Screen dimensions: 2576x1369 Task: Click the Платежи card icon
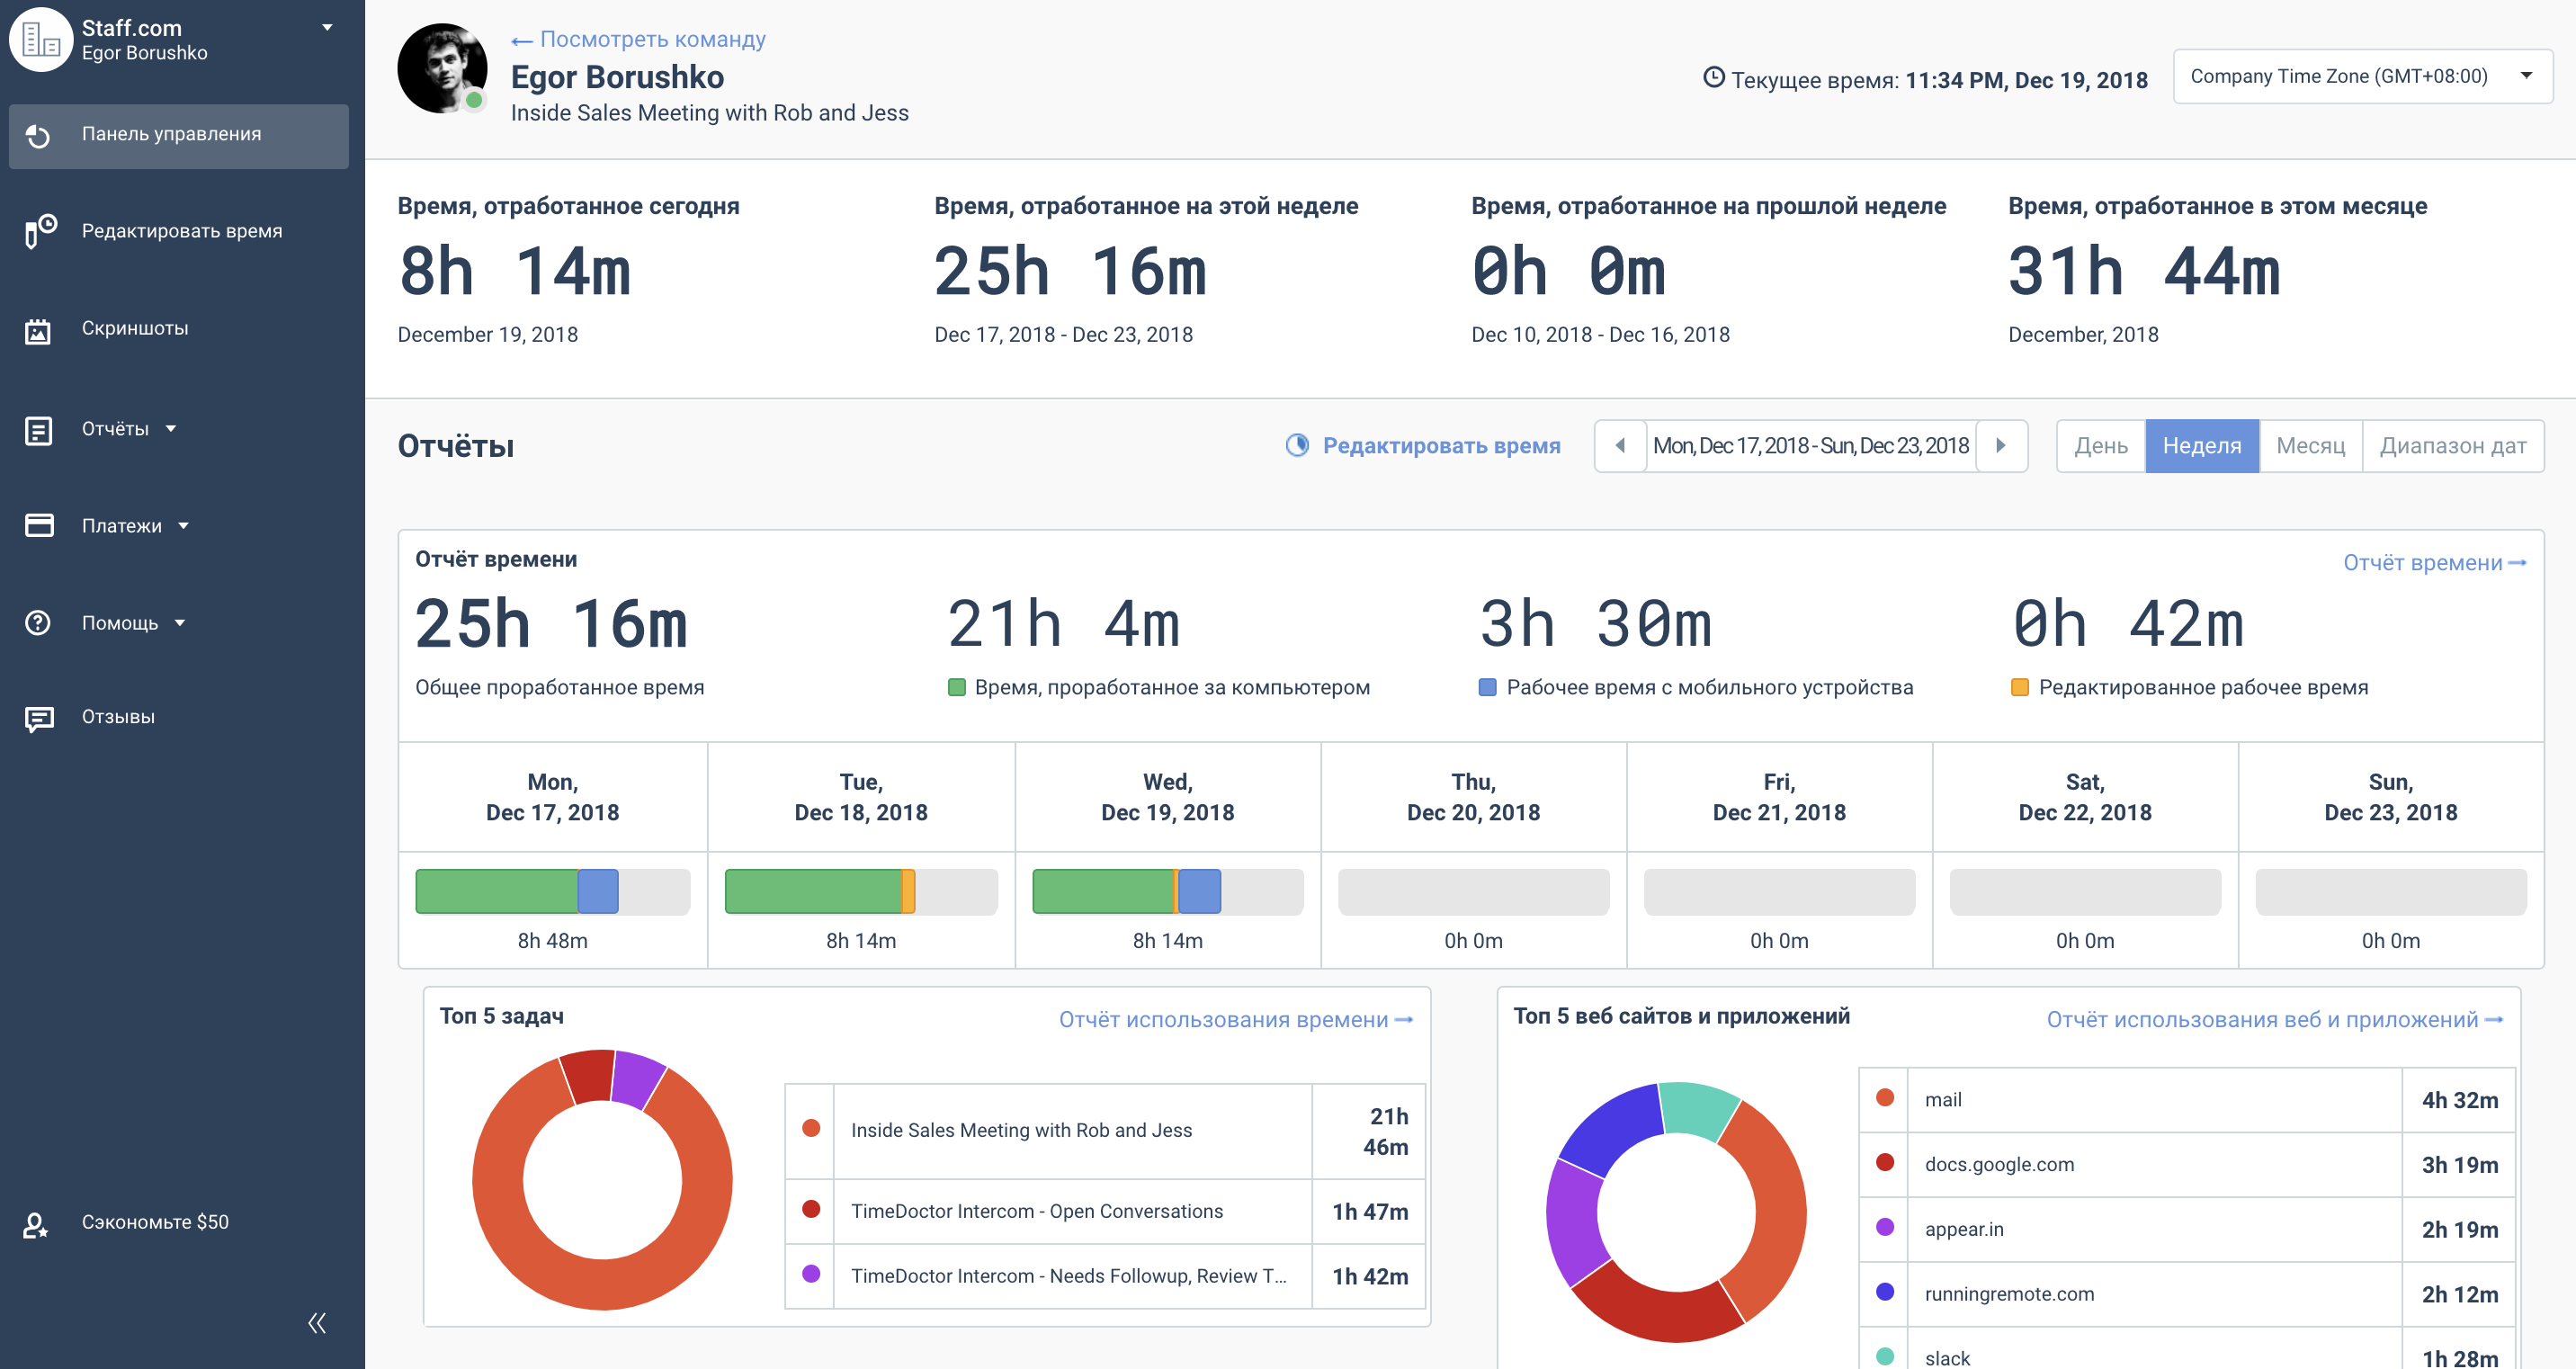(x=39, y=525)
